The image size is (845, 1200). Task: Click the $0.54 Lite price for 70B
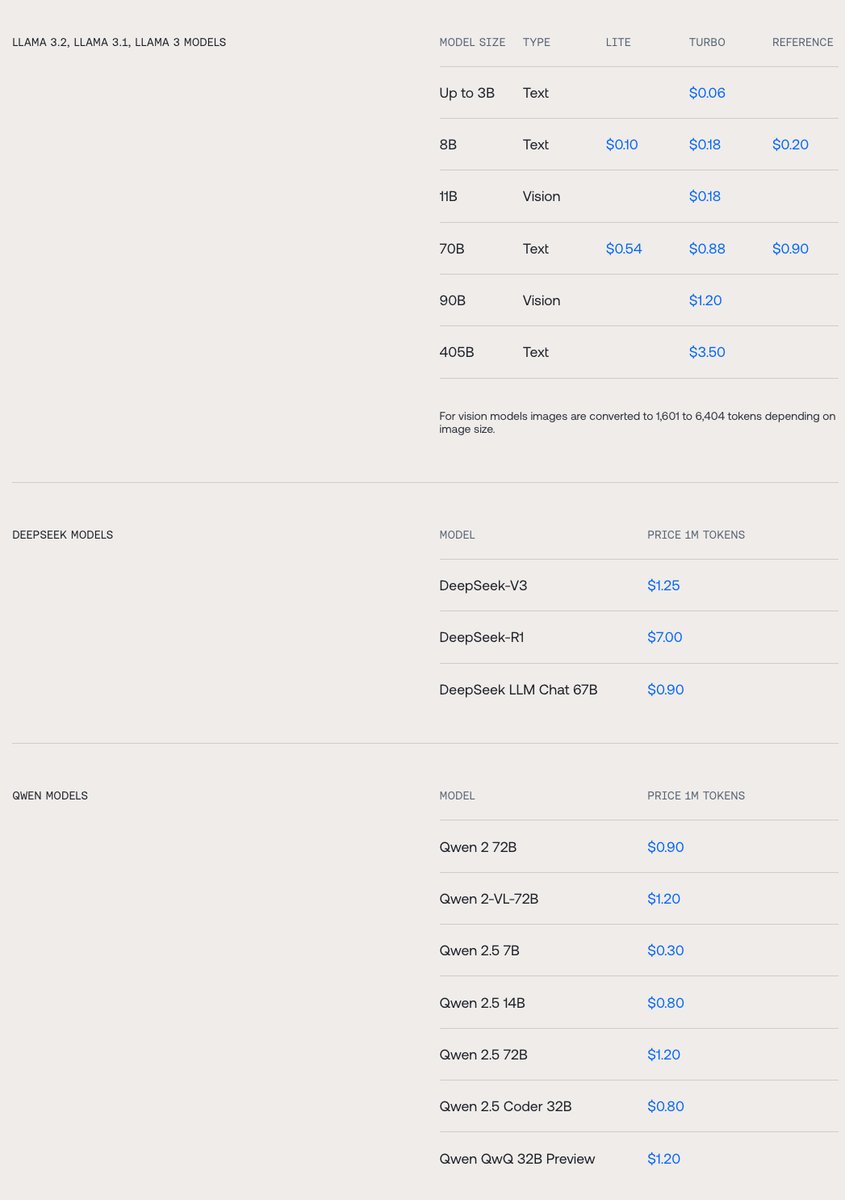[623, 249]
